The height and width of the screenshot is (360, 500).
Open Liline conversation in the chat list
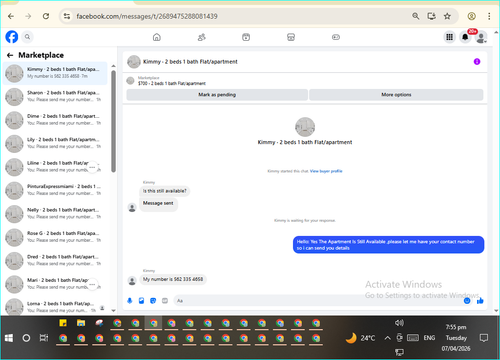[55, 167]
